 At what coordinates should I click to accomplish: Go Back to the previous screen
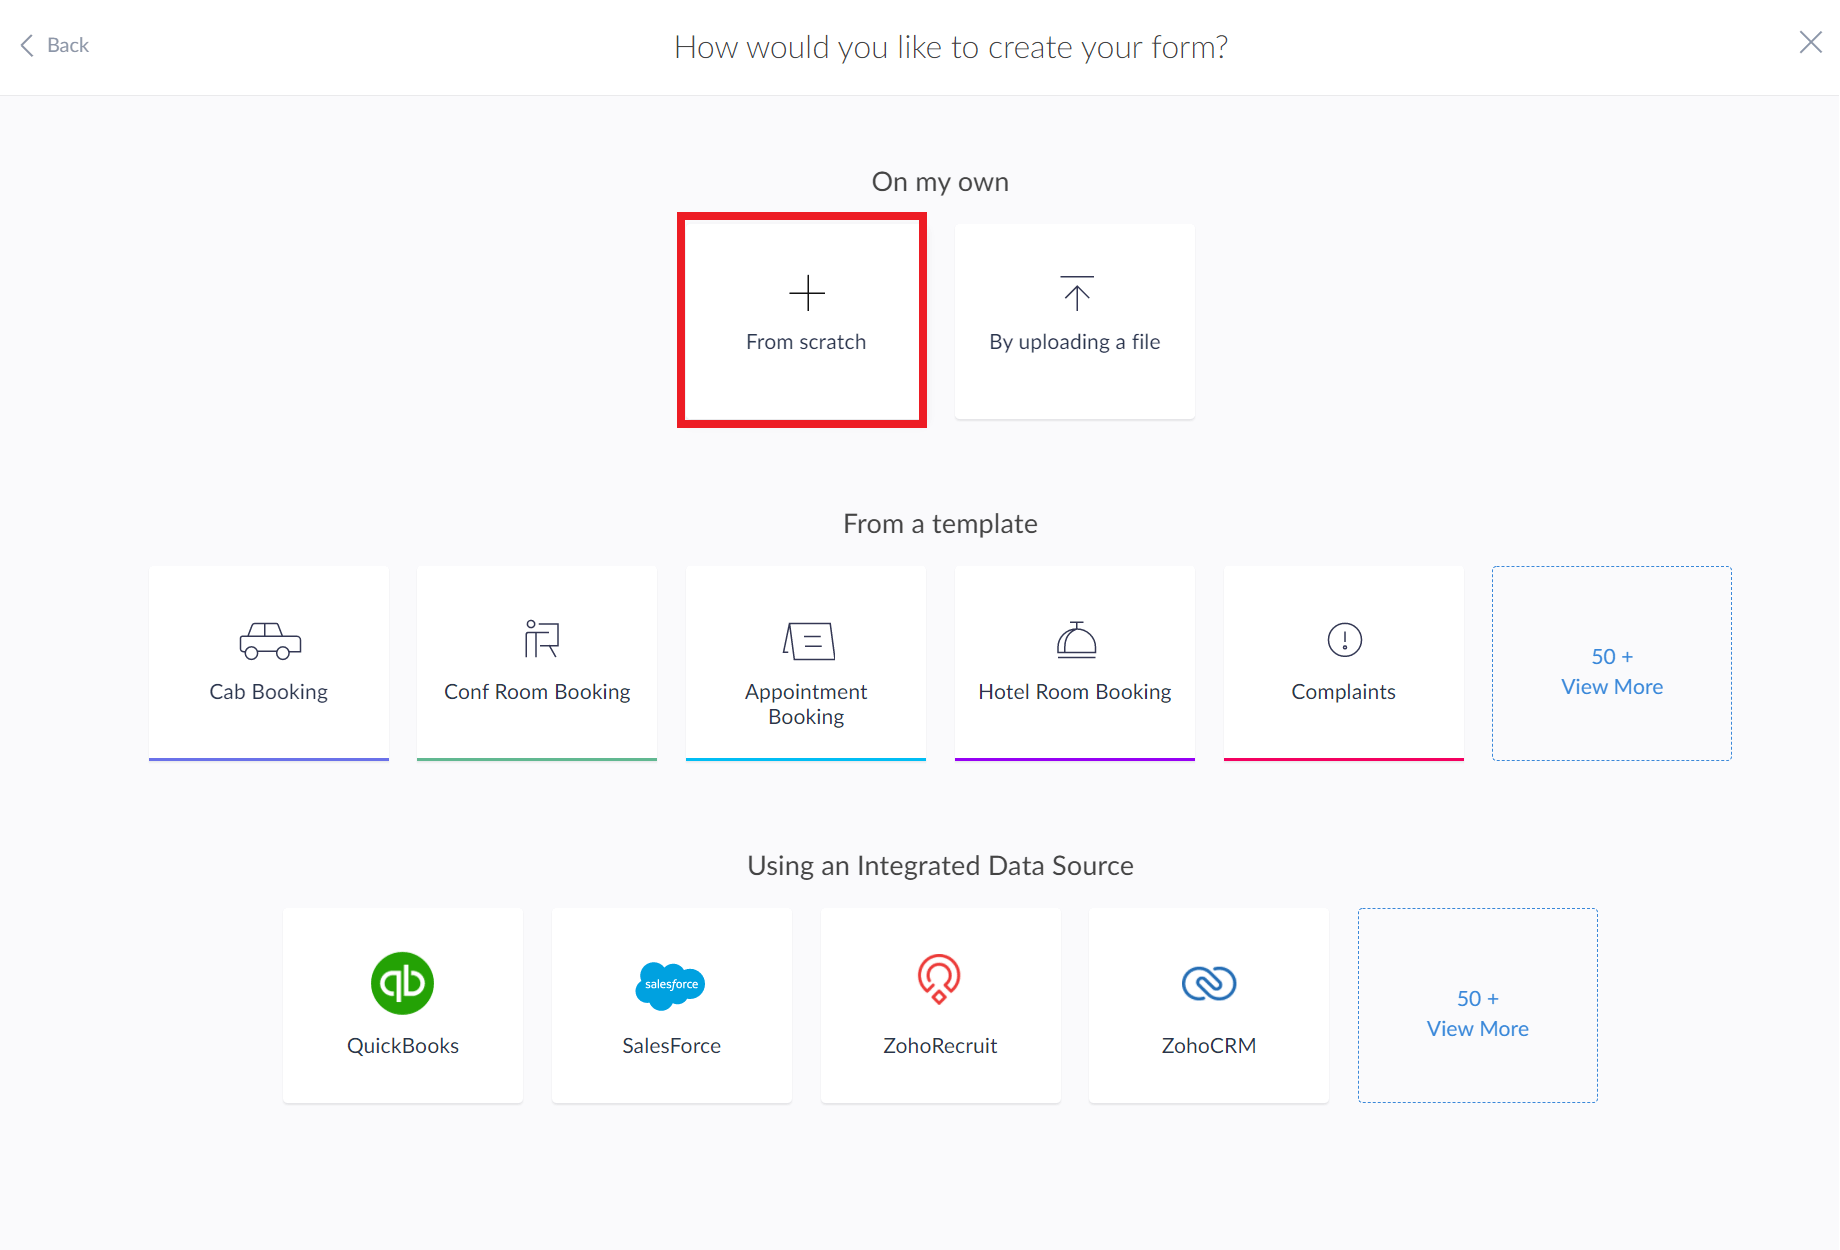click(54, 45)
